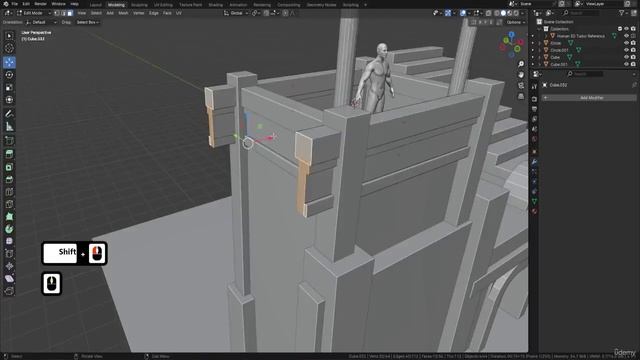
Task: Open the Render menu
Action: (40, 4)
